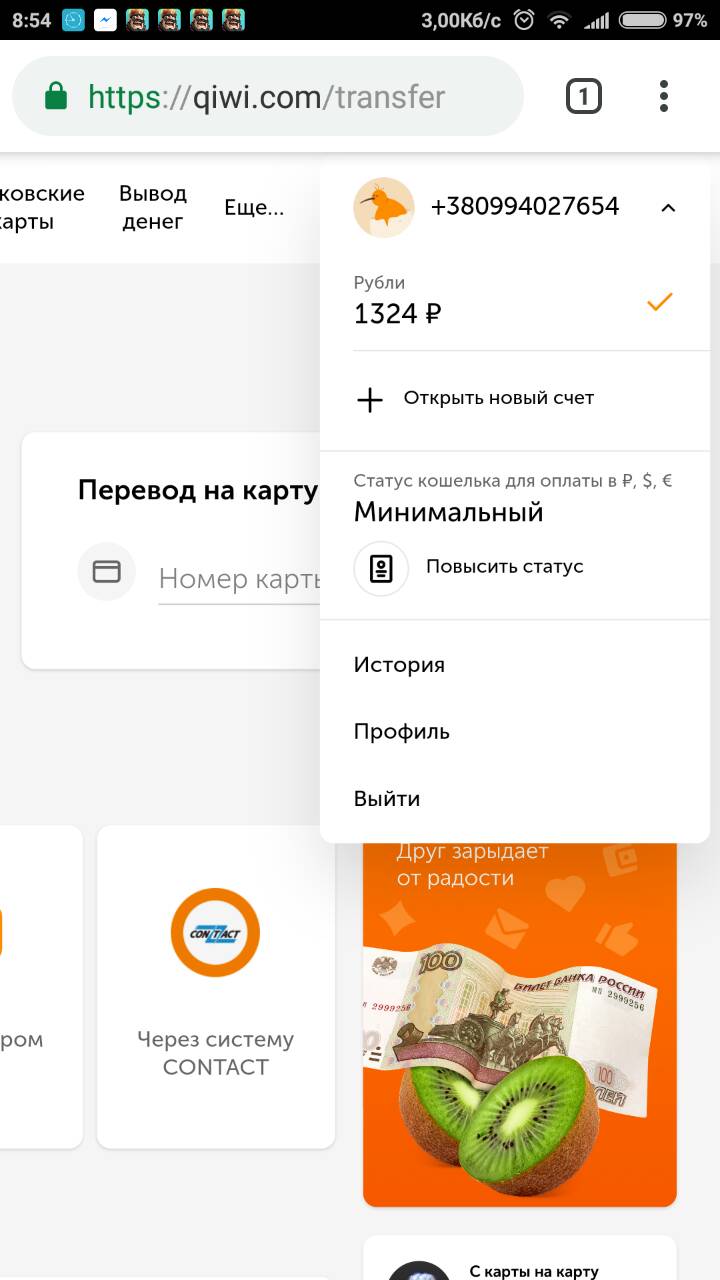Tap the green padlock security icon

tap(56, 97)
